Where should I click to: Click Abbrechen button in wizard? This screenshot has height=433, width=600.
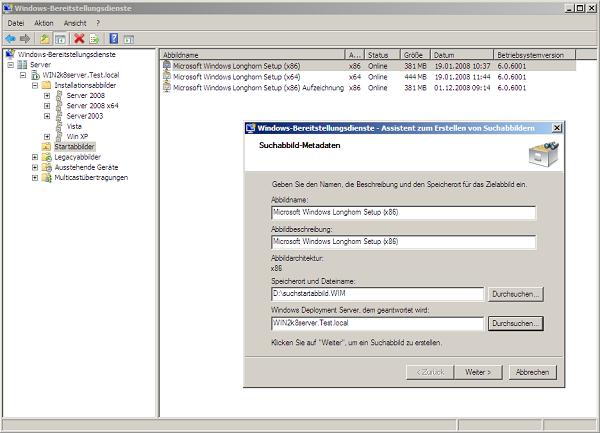(532, 372)
